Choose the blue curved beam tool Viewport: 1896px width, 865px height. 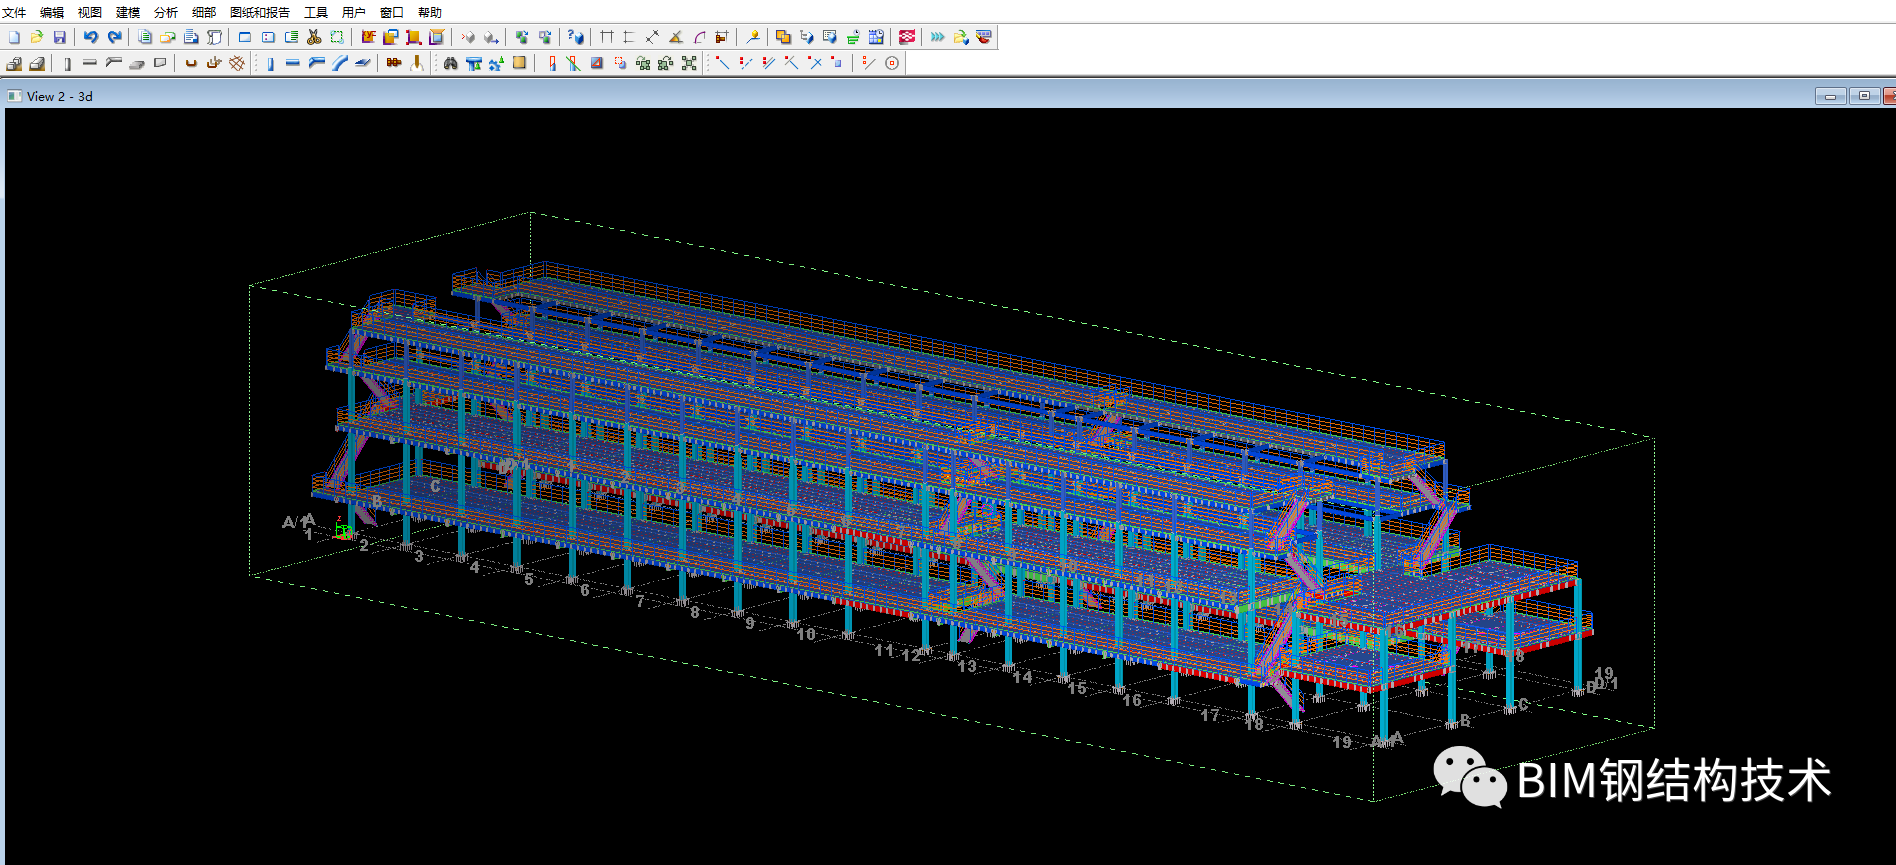(340, 63)
